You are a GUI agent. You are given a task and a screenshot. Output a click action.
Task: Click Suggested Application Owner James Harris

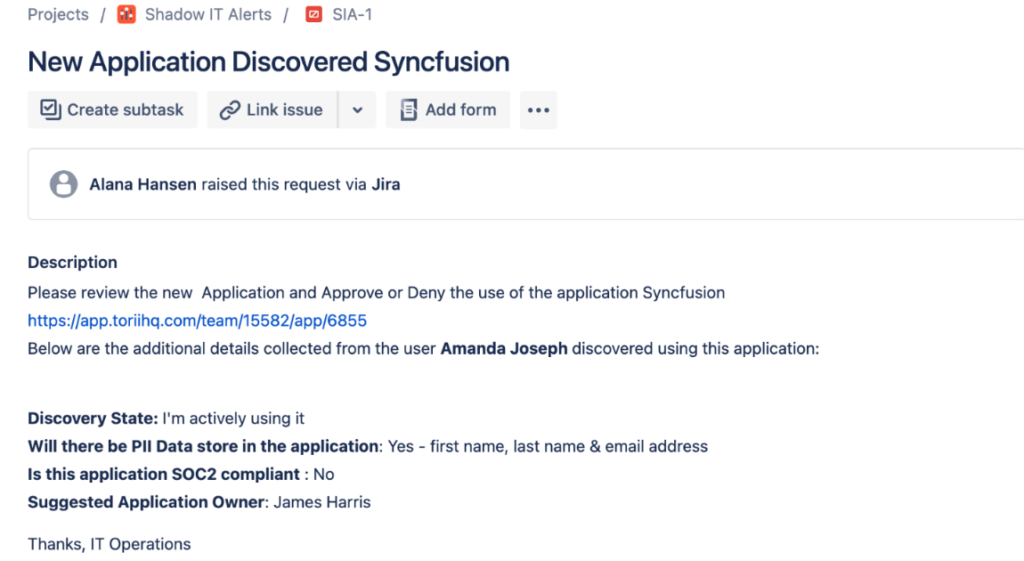click(199, 502)
